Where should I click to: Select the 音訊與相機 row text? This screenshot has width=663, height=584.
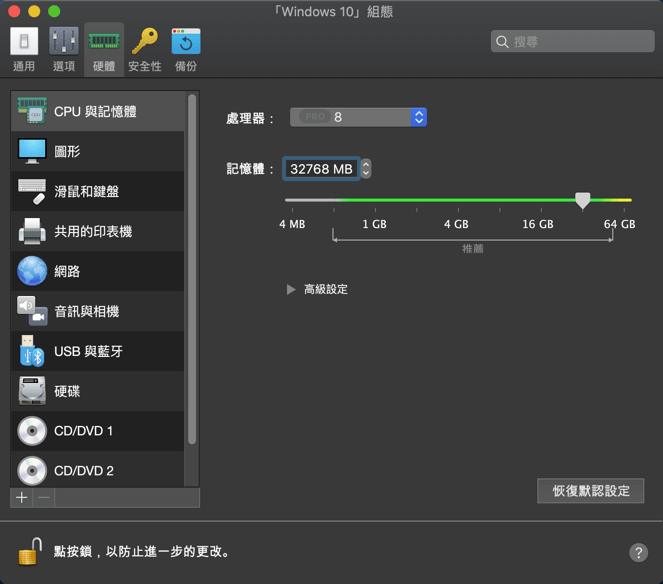click(x=87, y=311)
